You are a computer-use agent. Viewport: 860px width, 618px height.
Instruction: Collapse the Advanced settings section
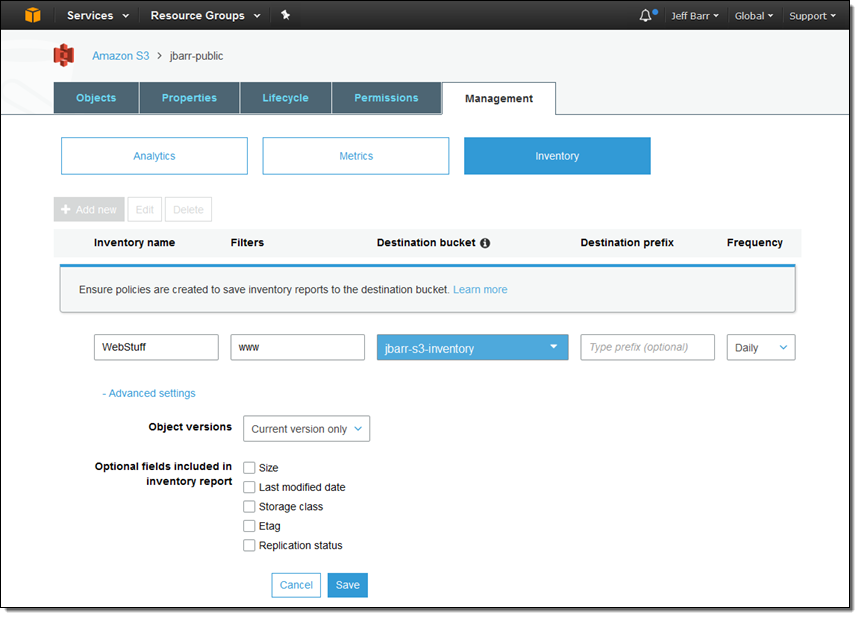[149, 393]
